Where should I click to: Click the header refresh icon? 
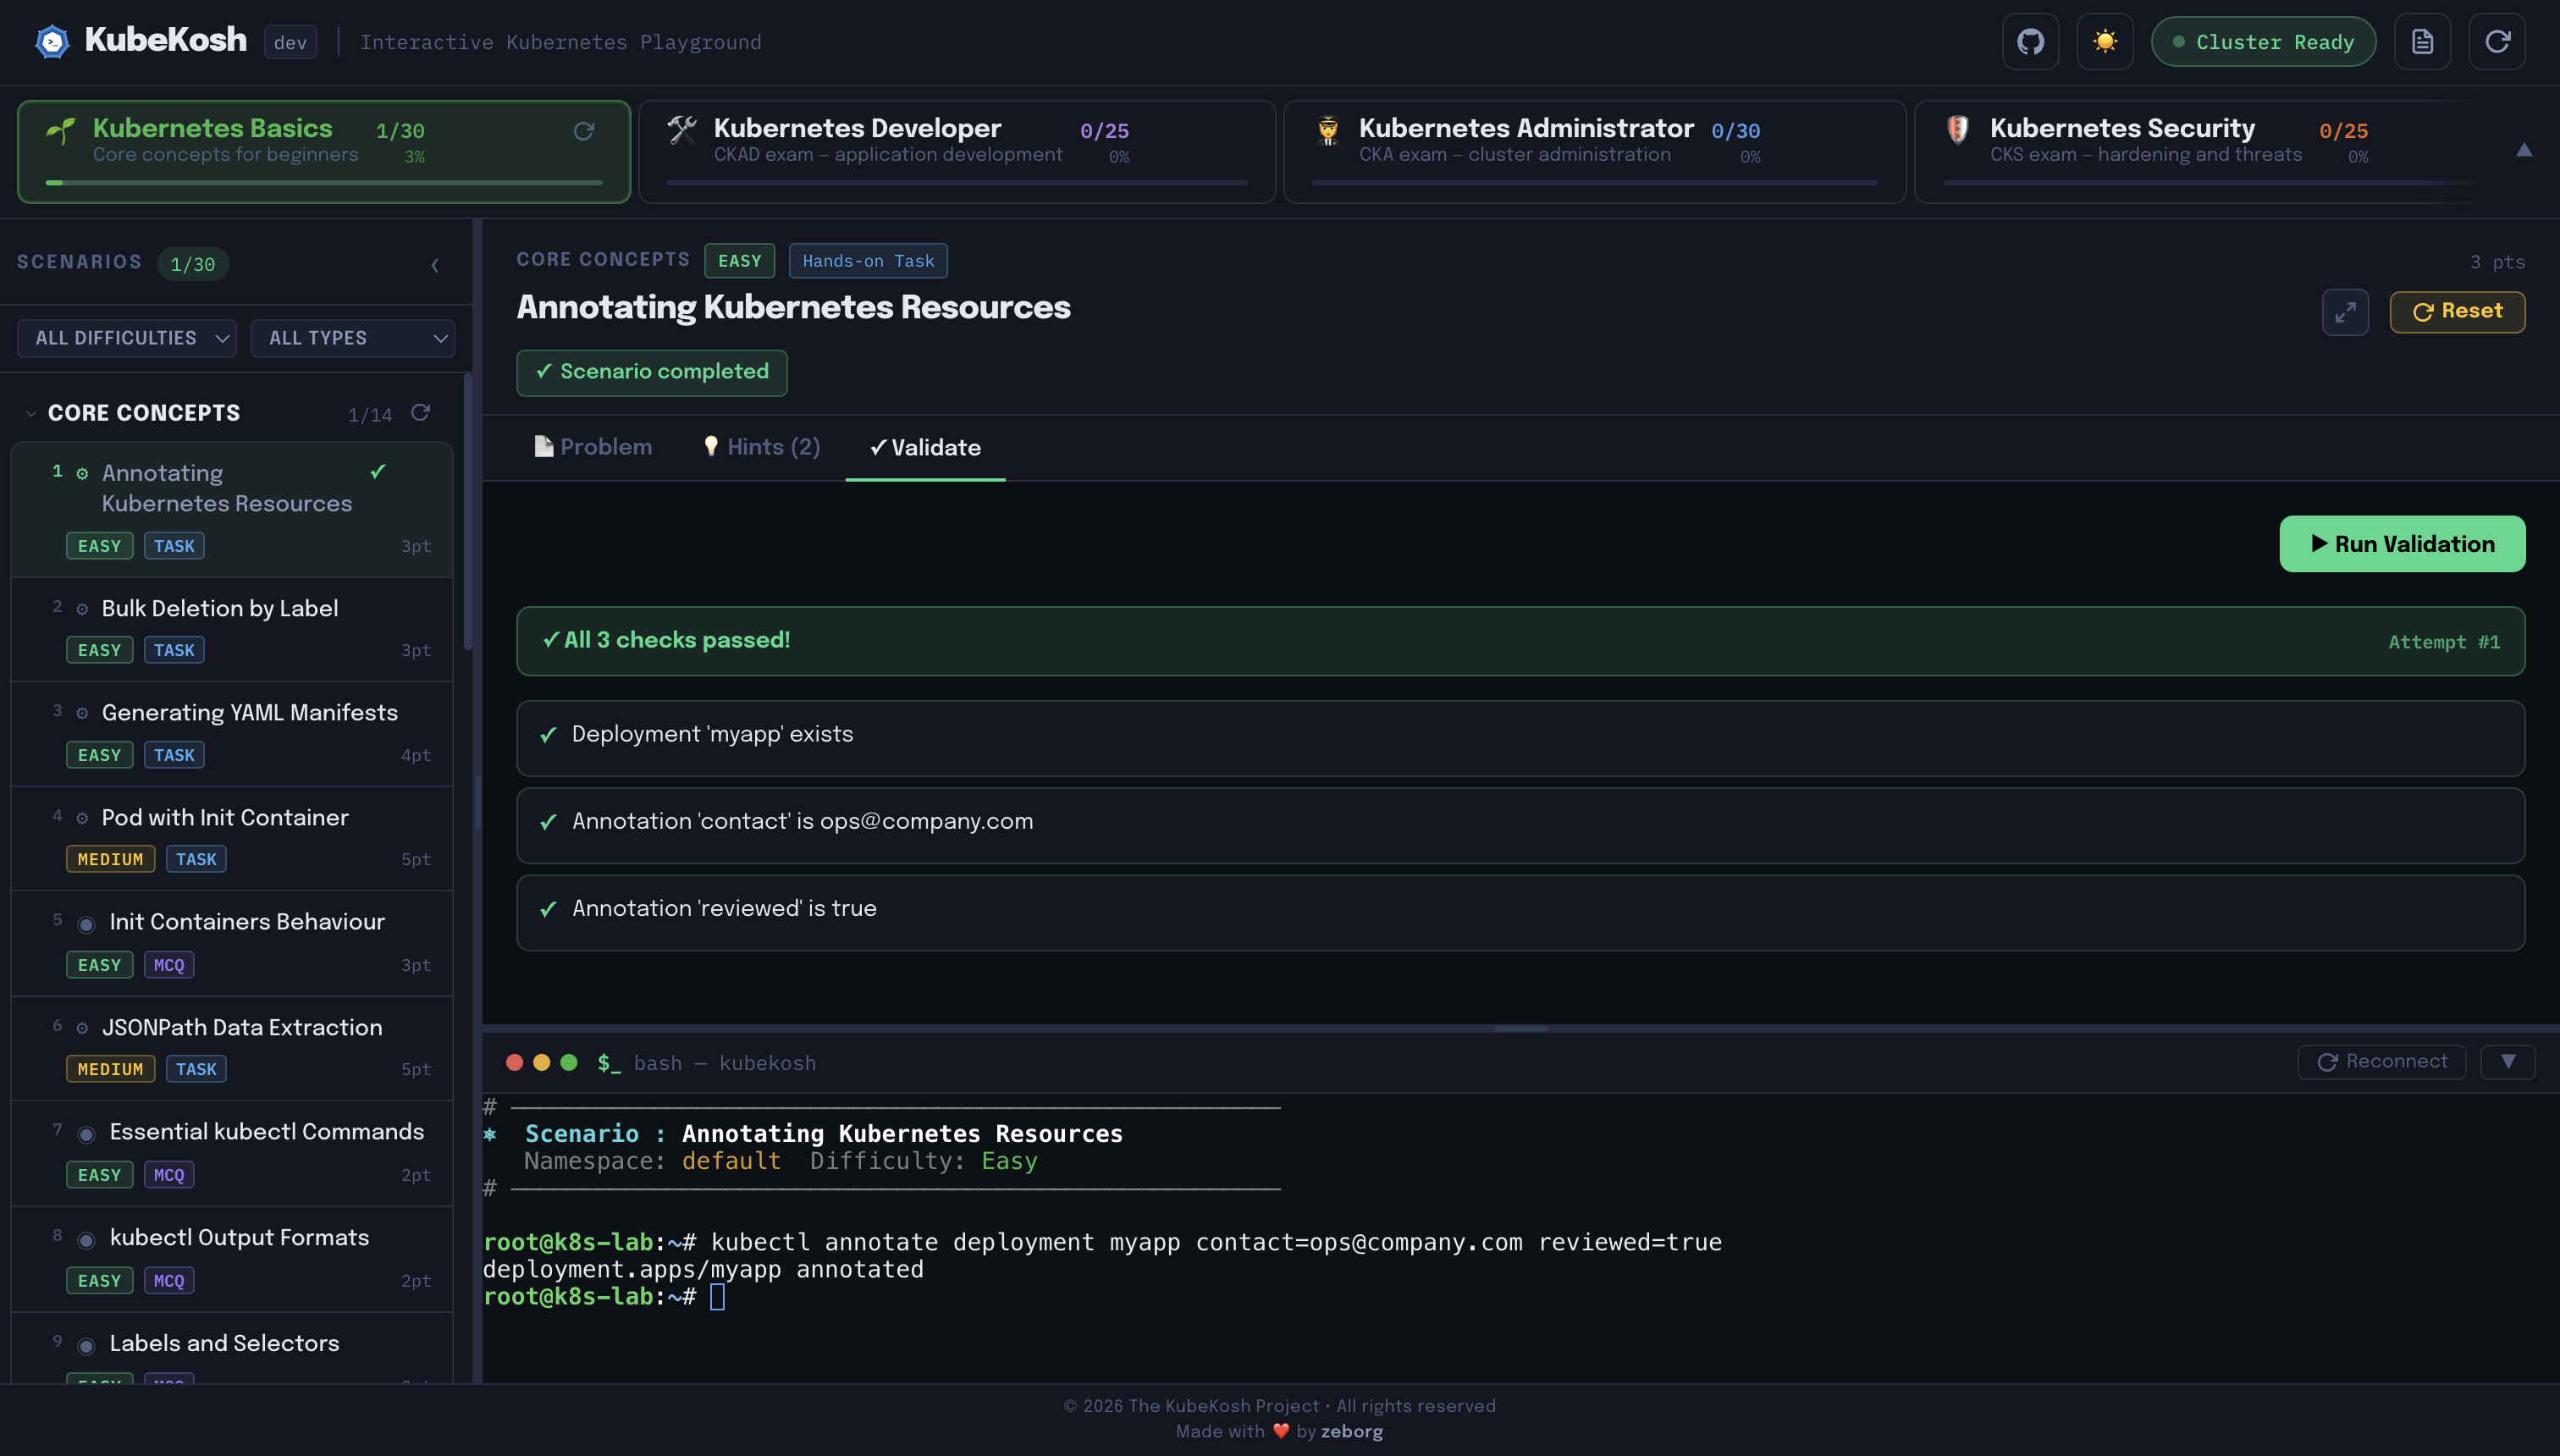[x=2497, y=42]
